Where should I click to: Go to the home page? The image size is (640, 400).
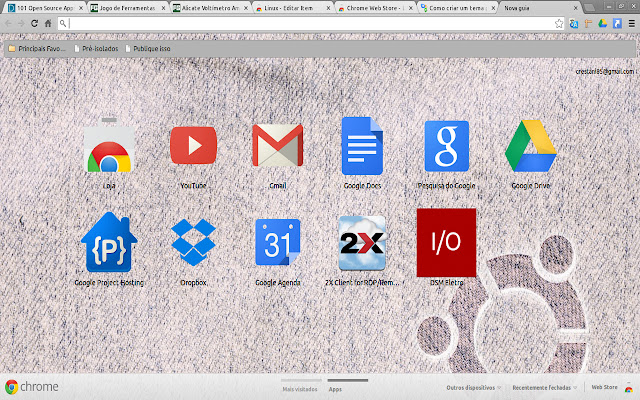tap(48, 24)
